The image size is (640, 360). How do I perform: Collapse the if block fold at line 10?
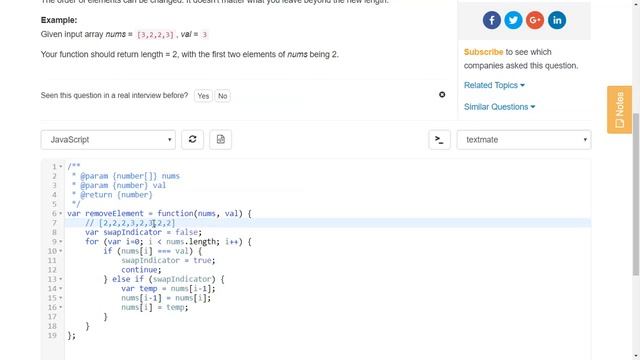point(61,251)
